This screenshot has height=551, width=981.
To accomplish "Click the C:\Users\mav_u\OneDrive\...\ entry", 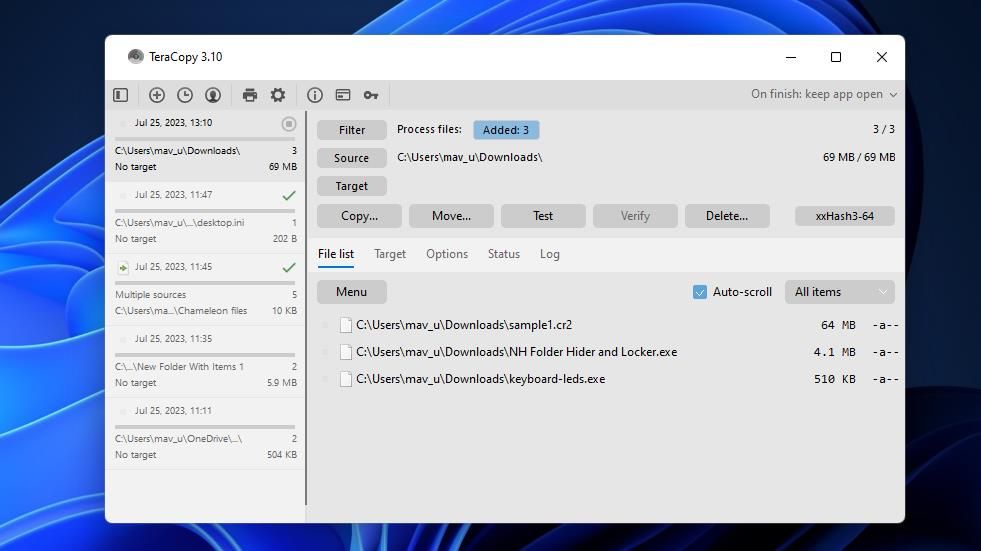I will click(x=178, y=438).
